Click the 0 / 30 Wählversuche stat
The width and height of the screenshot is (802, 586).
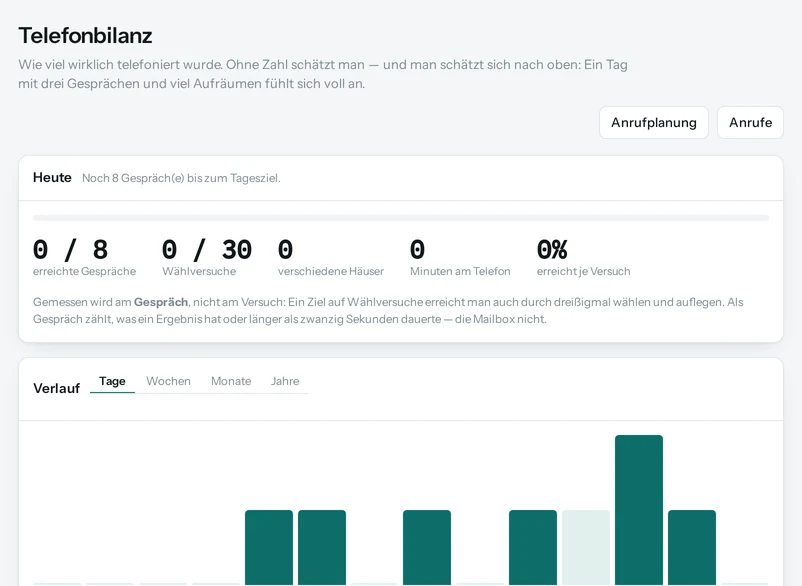point(207,258)
